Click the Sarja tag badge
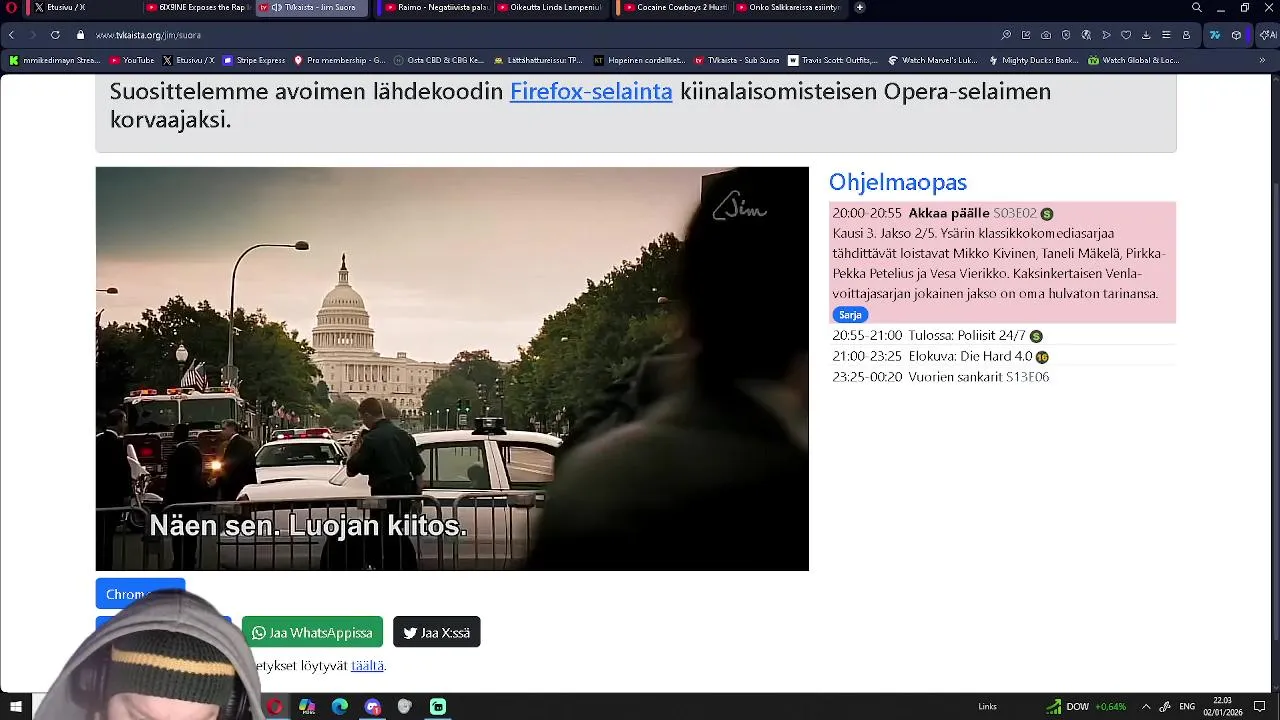The image size is (1280, 720). click(x=850, y=315)
